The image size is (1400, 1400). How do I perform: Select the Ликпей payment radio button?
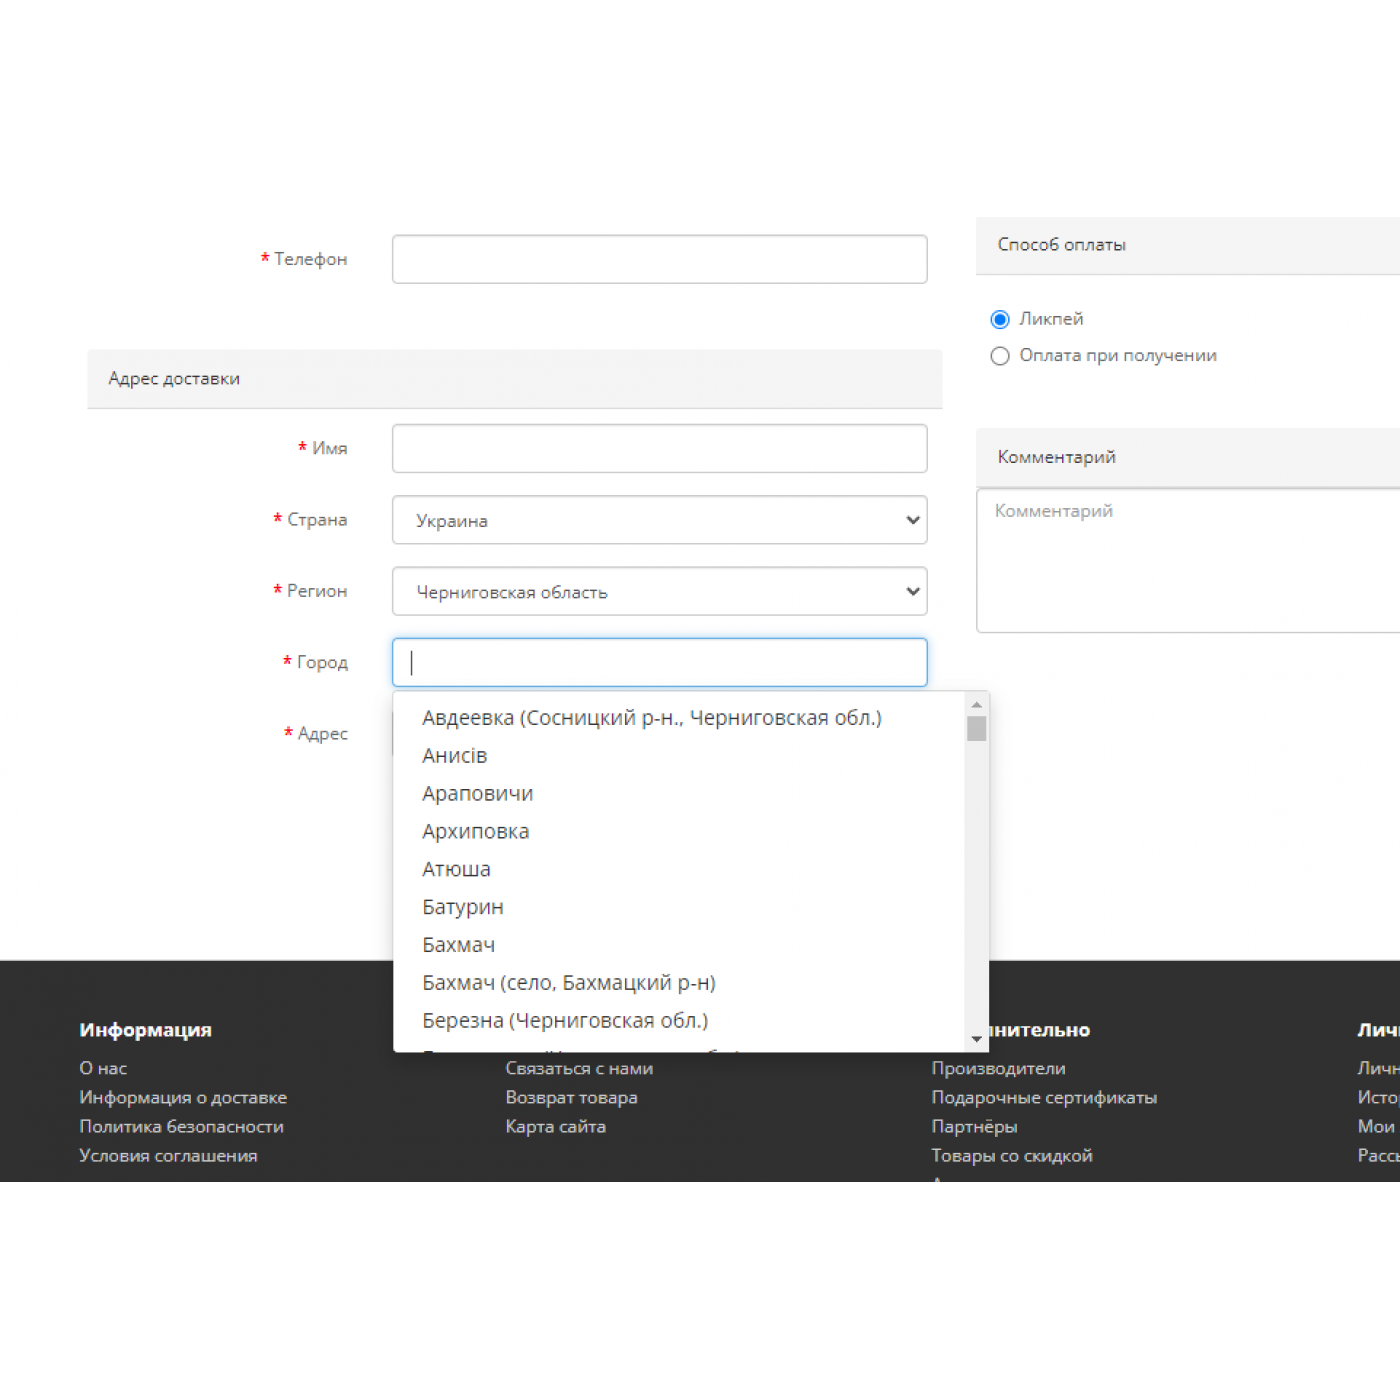999,320
